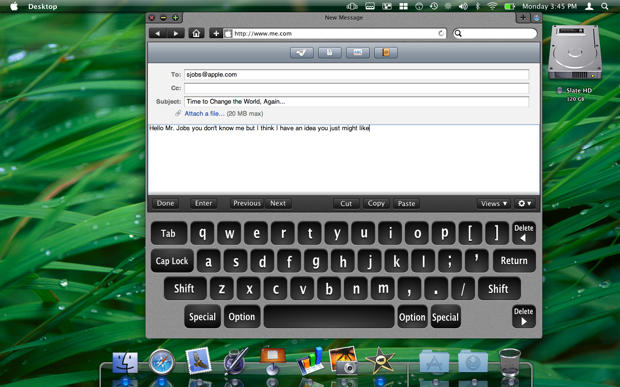The image size is (620, 387).
Task: Tap the Tab key
Action: click(168, 233)
